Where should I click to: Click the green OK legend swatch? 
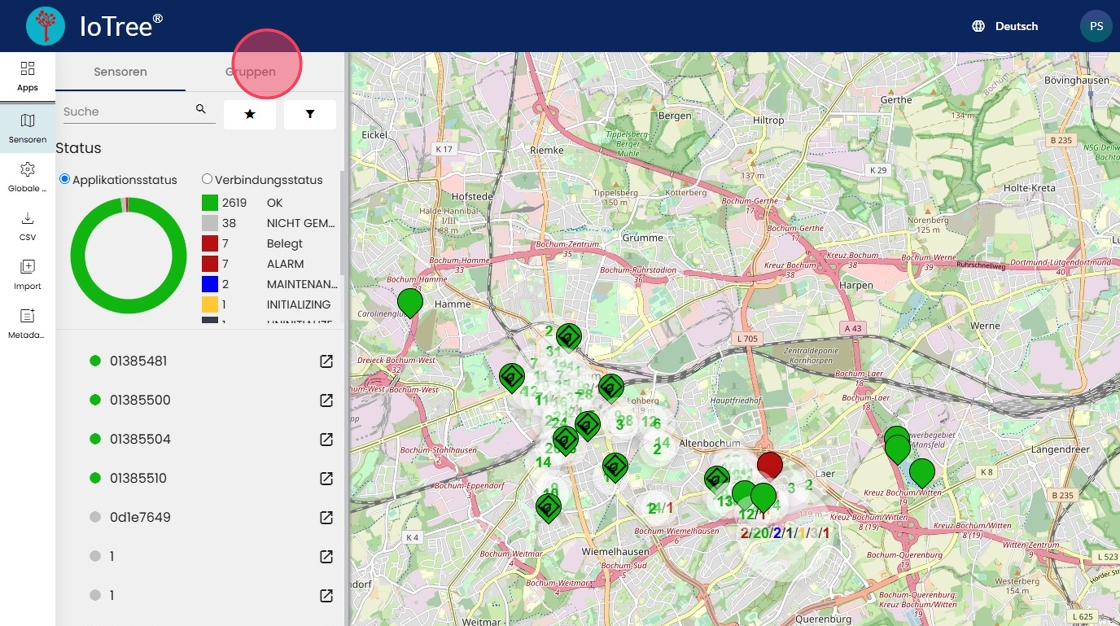click(x=210, y=203)
